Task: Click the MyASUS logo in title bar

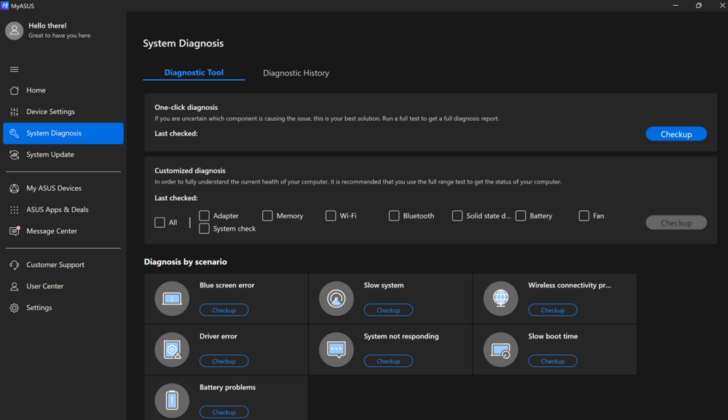Action: pyautogui.click(x=5, y=6)
